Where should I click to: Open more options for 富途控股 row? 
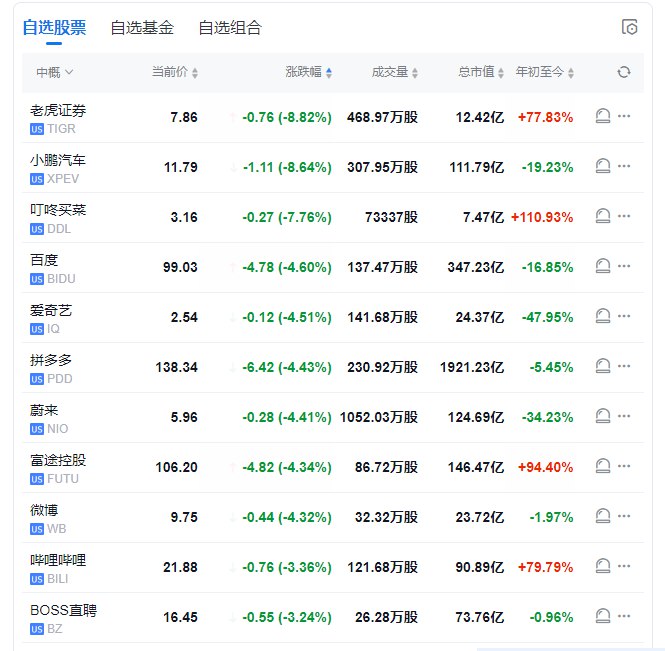click(x=624, y=466)
